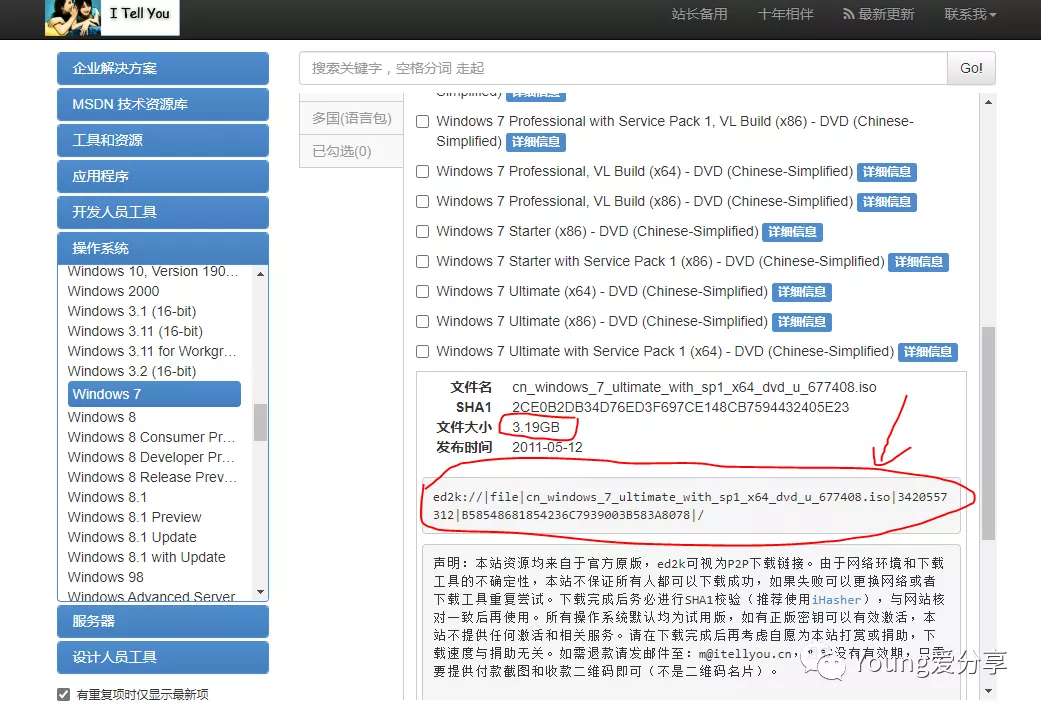The width and height of the screenshot is (1041, 711).
Task: Click the I Tell You logo image
Action: tap(112, 18)
